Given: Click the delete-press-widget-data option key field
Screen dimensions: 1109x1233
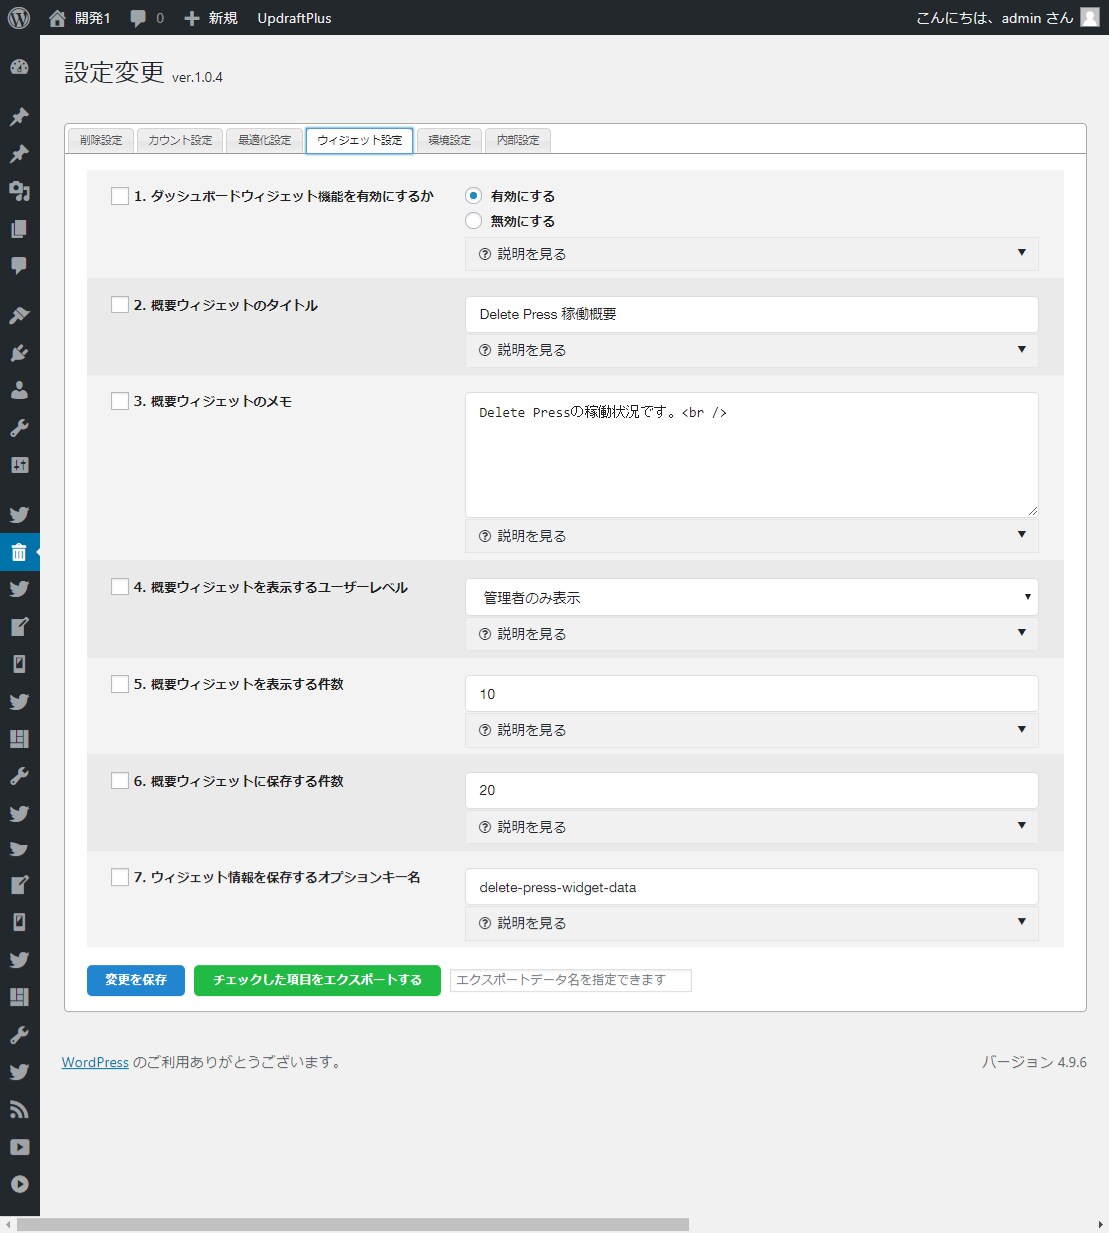Looking at the screenshot, I should click(x=752, y=887).
